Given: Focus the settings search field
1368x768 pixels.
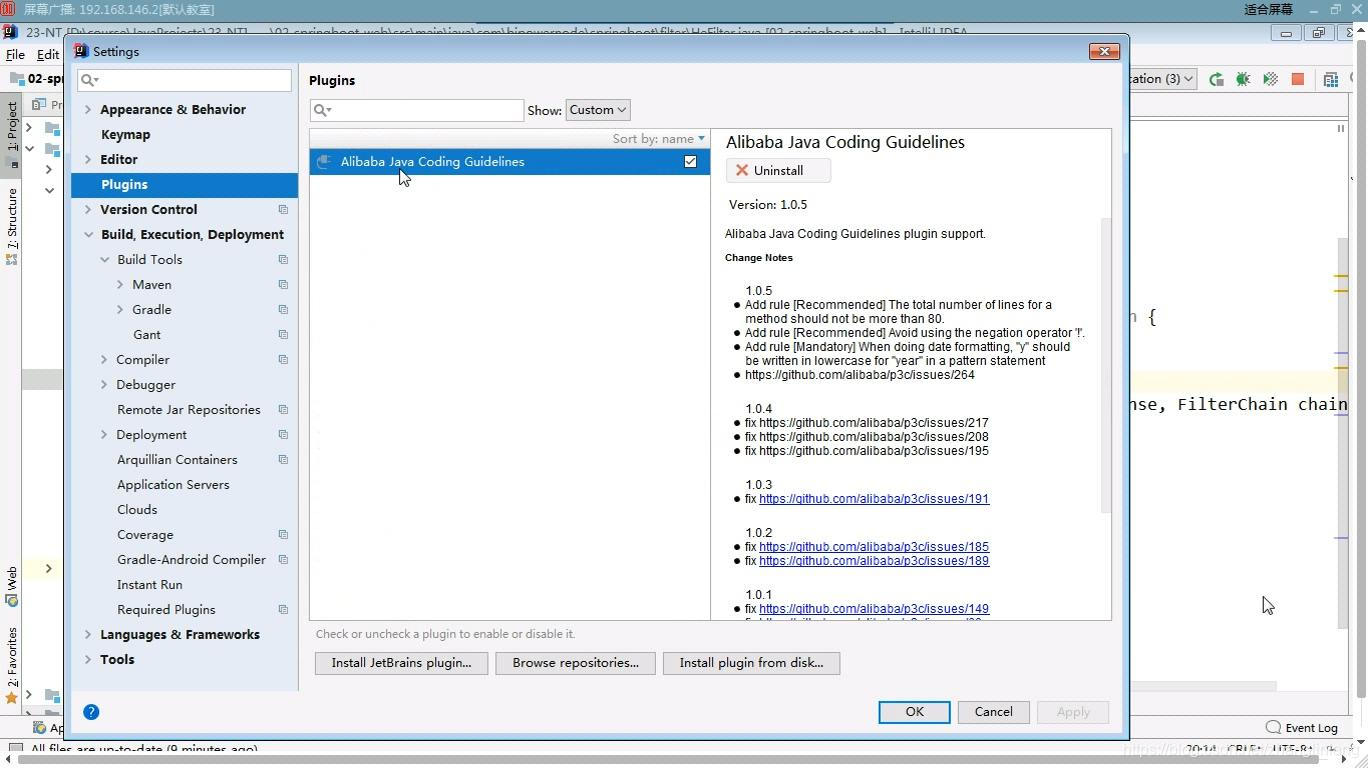Looking at the screenshot, I should coord(185,80).
